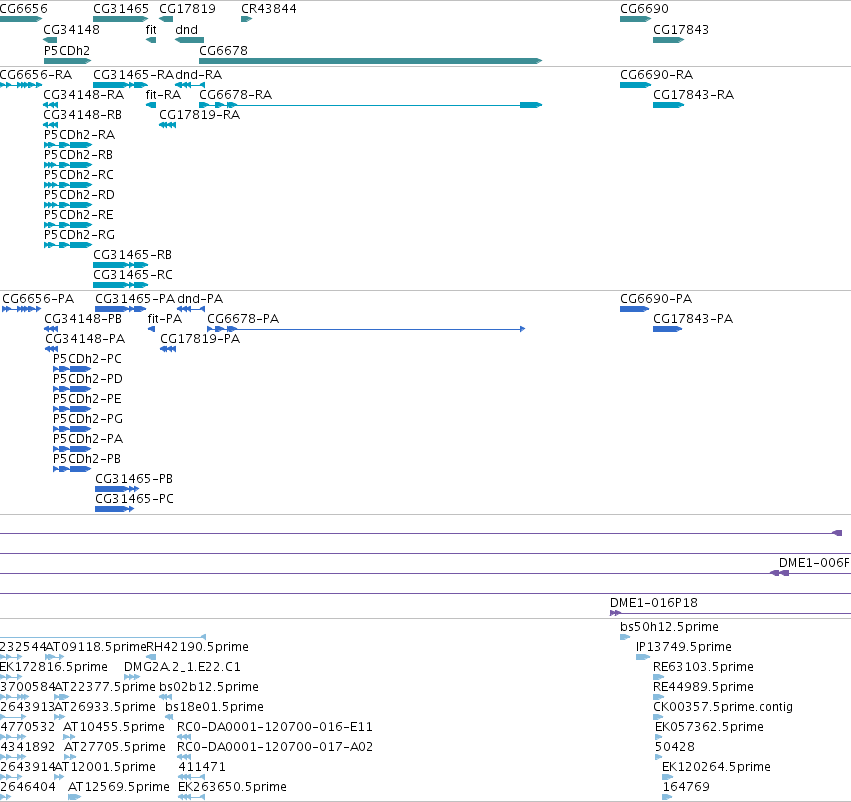The width and height of the screenshot is (851, 802).
Task: Click protein CG6678-PA
Action: pyautogui.click(x=243, y=319)
